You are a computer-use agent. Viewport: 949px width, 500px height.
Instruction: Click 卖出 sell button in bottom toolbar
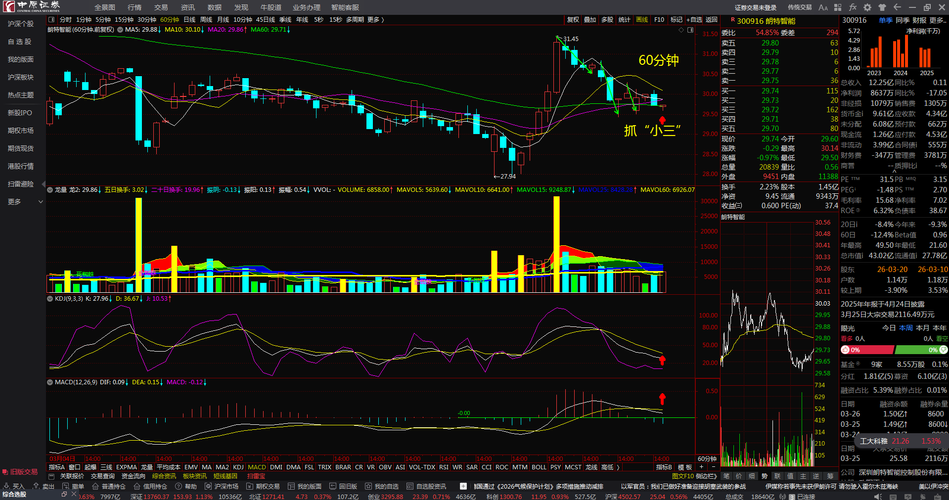(x=44, y=486)
